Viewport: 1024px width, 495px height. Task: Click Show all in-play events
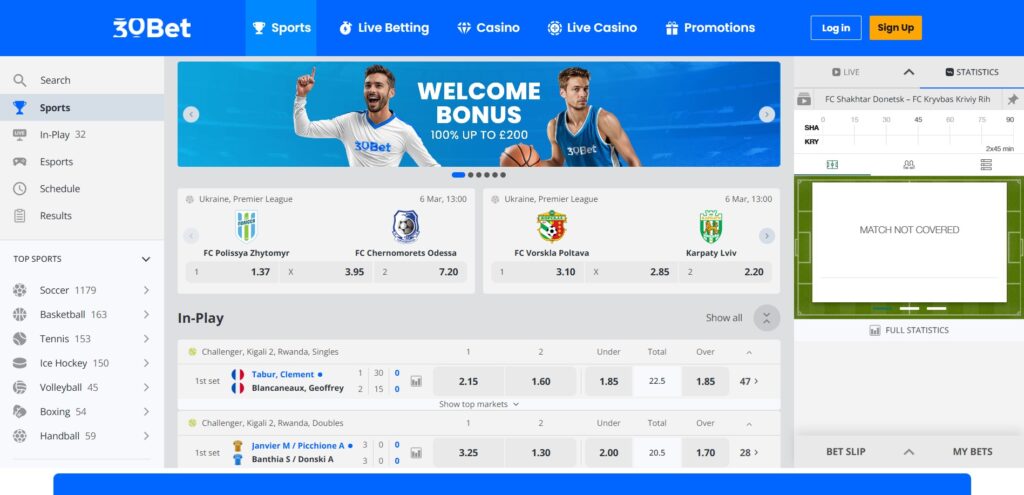[724, 318]
